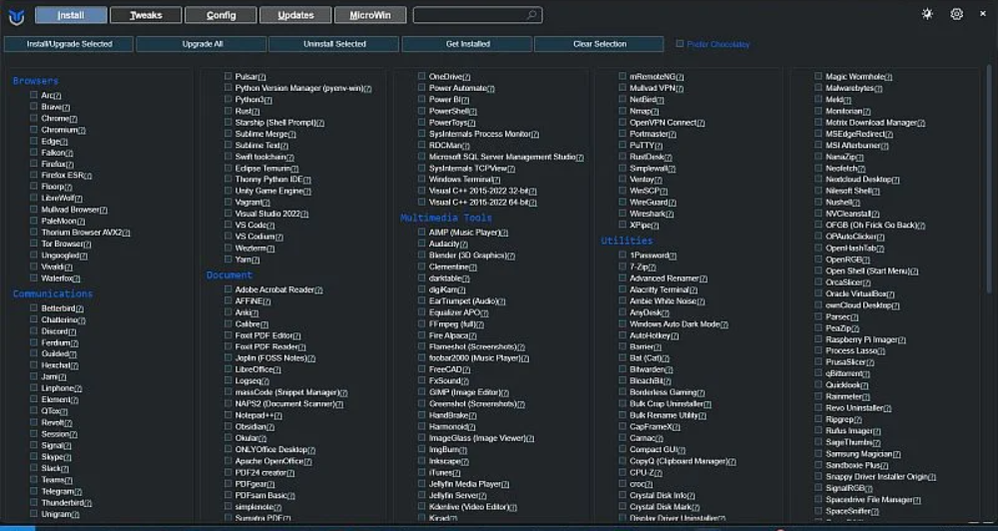Select the VS Code checkbox
This screenshot has width=998, height=531.
click(x=228, y=224)
